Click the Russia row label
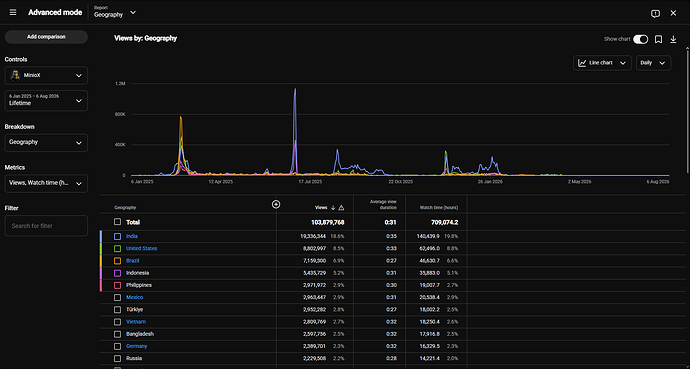Screen dimensions: 690x369 [x=134, y=358]
